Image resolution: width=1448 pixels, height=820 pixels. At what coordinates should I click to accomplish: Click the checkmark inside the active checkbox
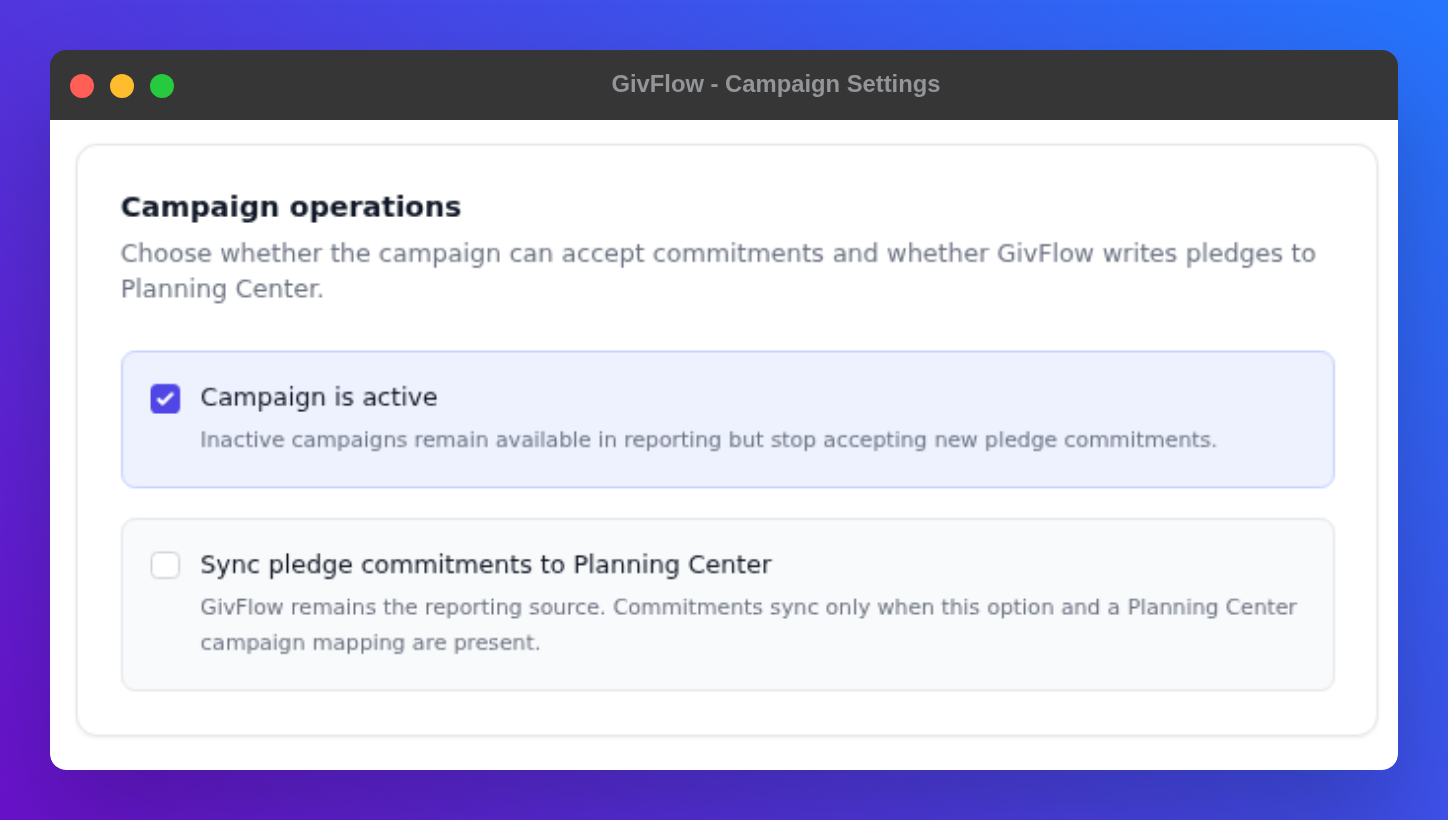(x=165, y=398)
